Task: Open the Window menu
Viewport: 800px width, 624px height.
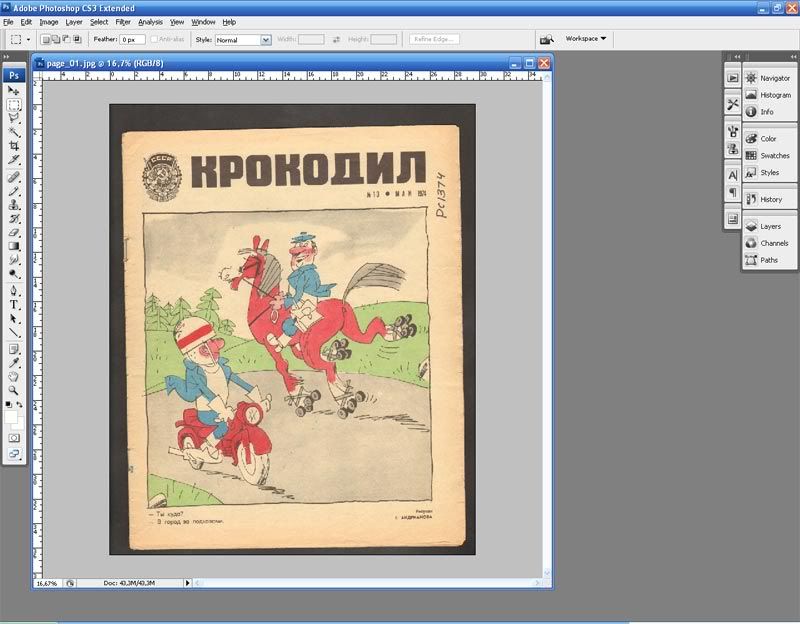Action: click(x=203, y=22)
